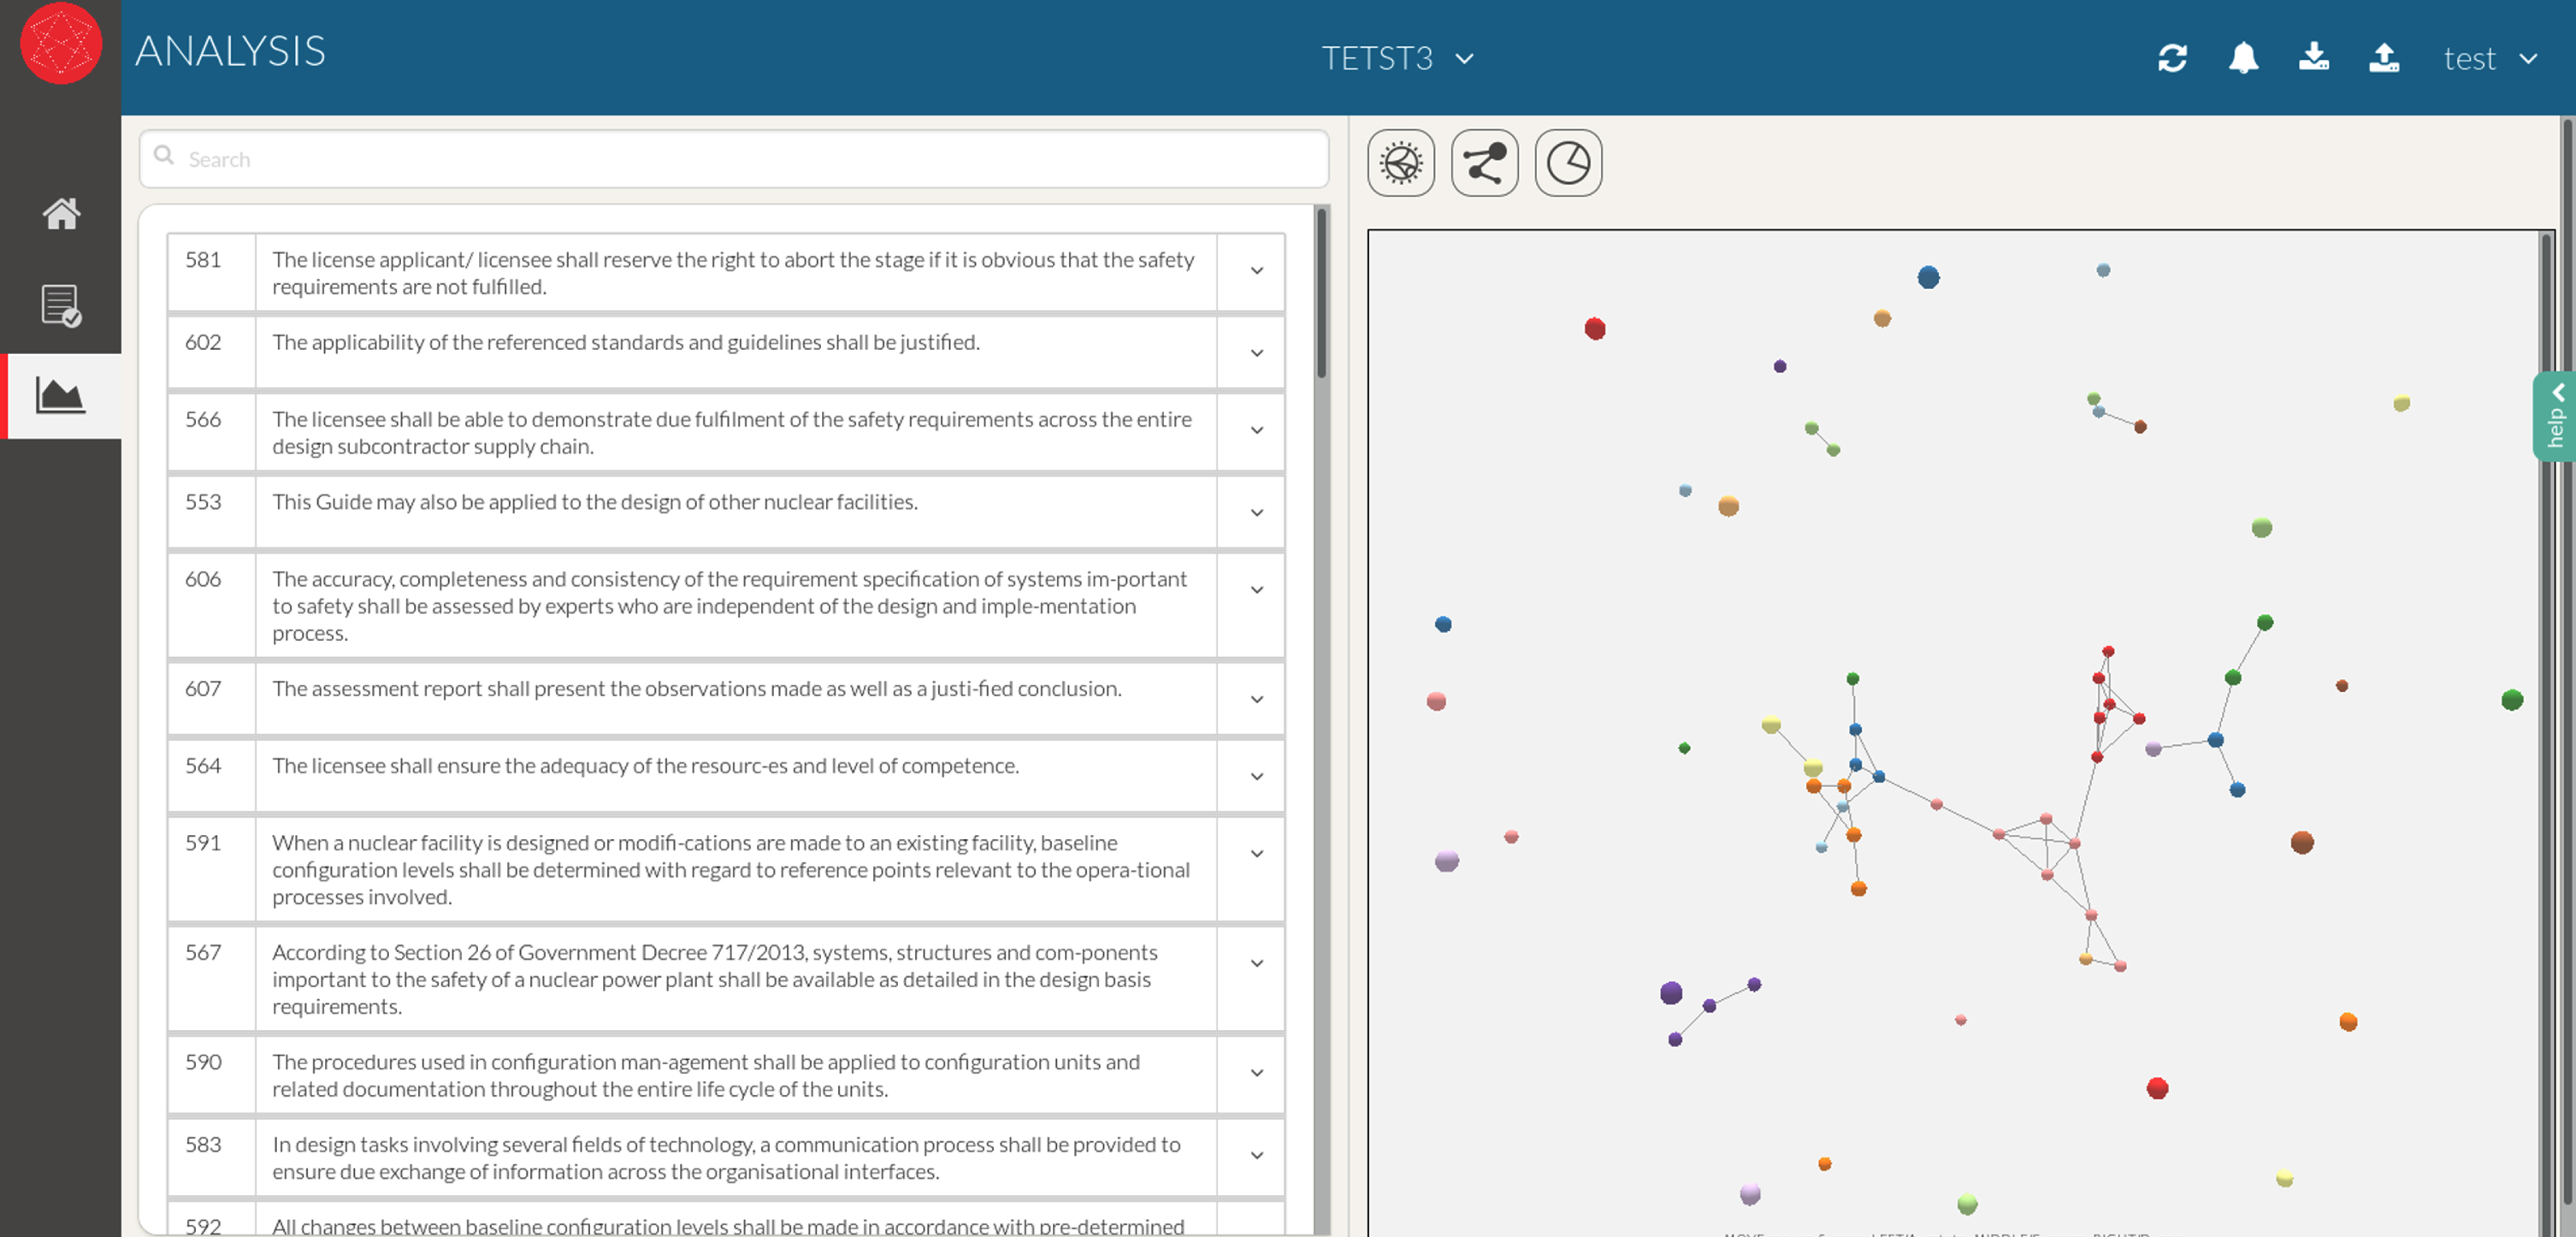Select the connected nodes graph button
This screenshot has width=2576, height=1237.
(x=1485, y=163)
